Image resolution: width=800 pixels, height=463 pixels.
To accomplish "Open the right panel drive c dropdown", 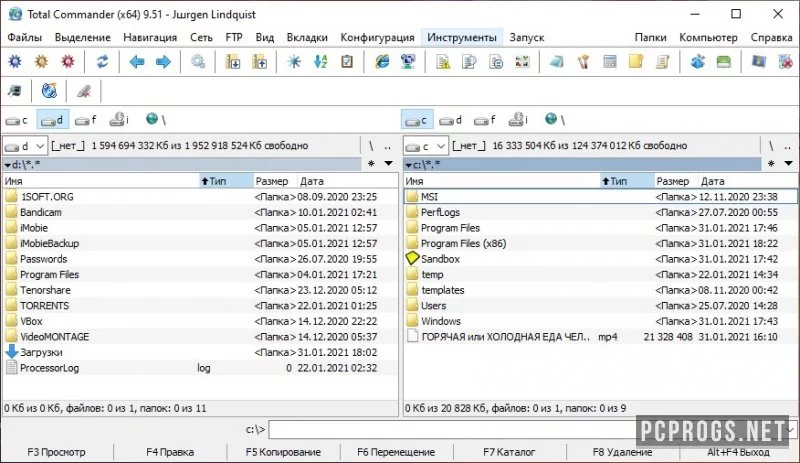I will coord(426,146).
